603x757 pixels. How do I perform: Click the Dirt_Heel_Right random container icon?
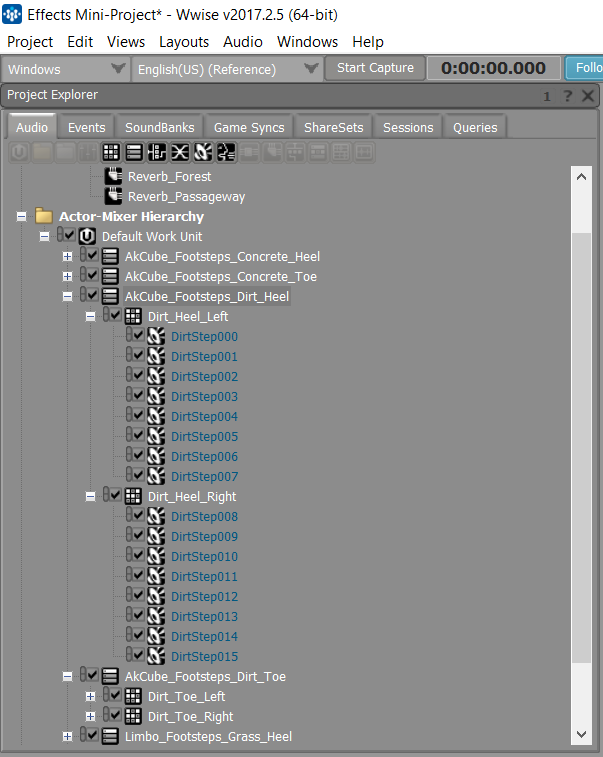tap(133, 496)
